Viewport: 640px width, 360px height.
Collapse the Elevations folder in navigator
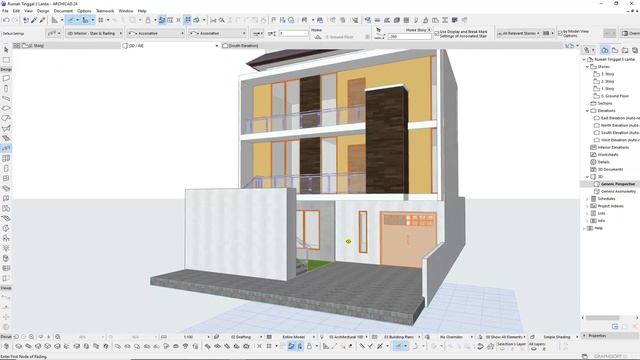pyautogui.click(x=587, y=111)
